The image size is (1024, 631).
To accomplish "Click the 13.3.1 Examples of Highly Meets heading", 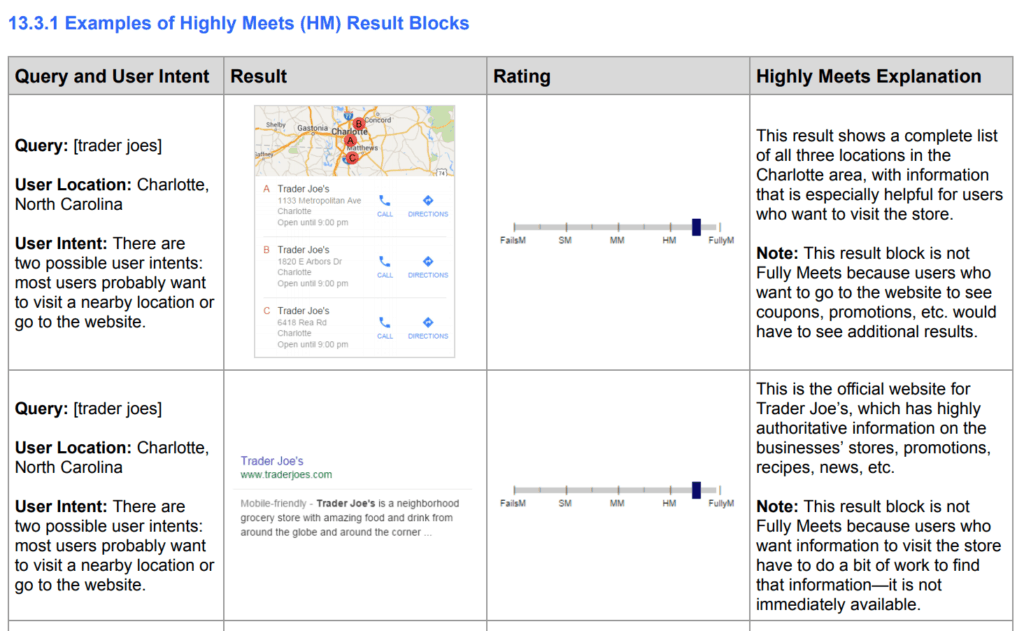I will [238, 23].
